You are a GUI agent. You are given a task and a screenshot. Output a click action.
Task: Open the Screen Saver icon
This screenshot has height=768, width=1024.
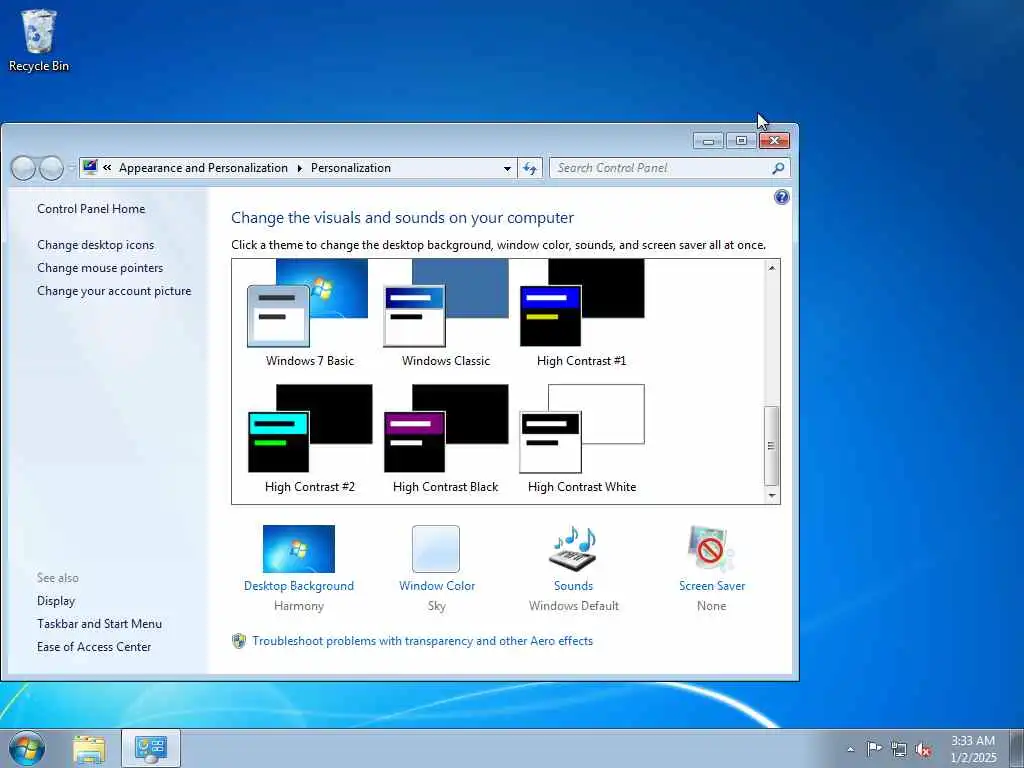pos(711,549)
